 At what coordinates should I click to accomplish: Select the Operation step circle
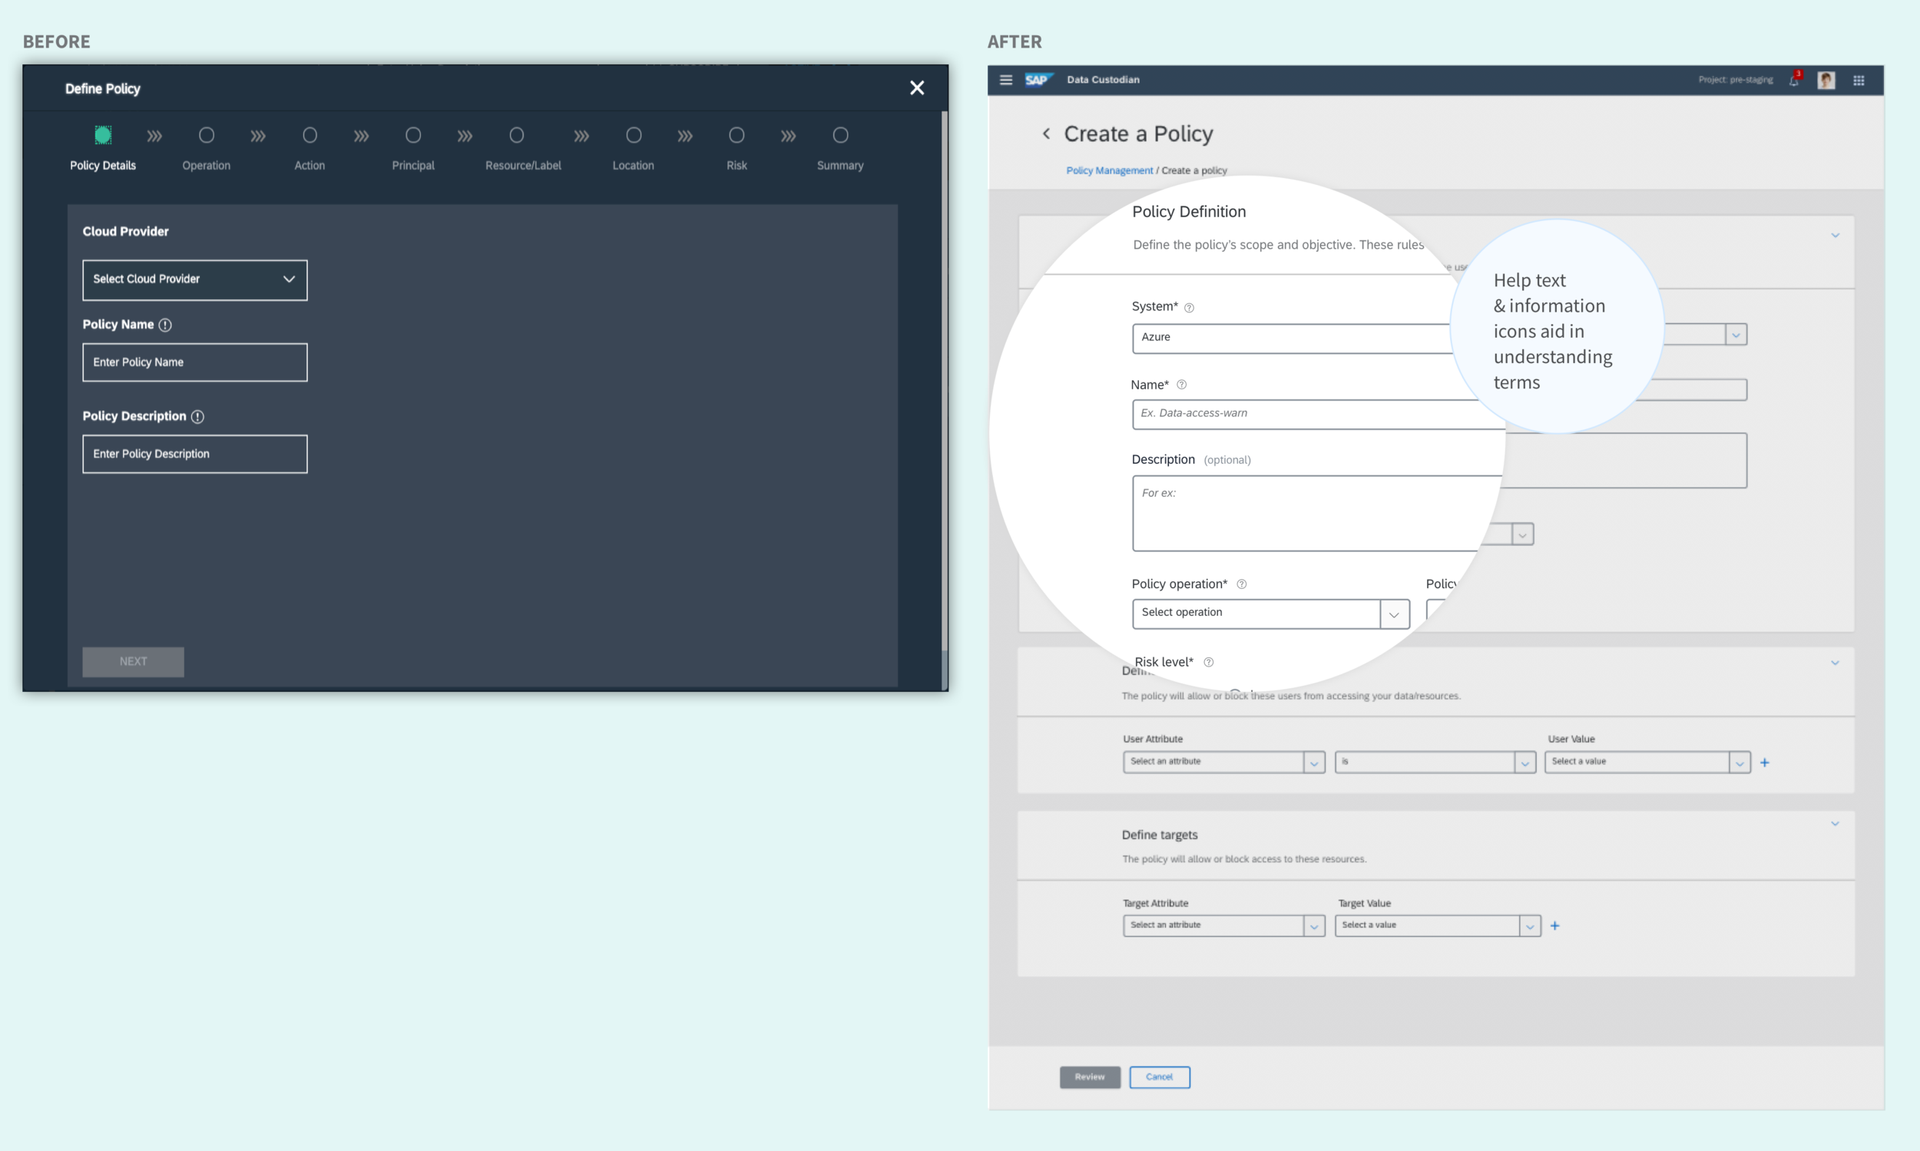[206, 135]
